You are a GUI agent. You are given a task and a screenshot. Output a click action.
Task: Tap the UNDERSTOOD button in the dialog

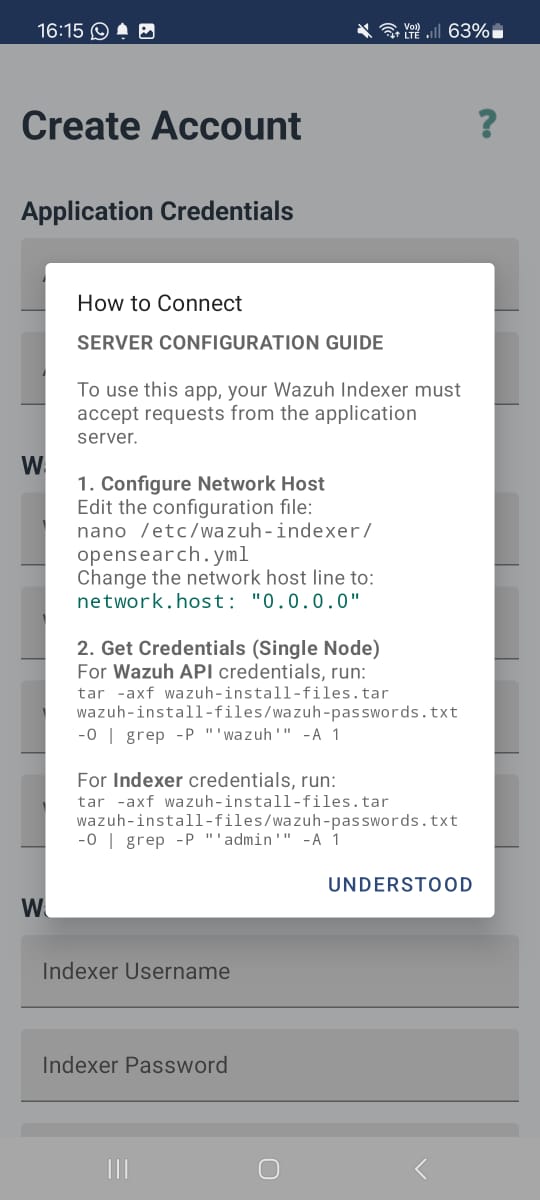400,884
